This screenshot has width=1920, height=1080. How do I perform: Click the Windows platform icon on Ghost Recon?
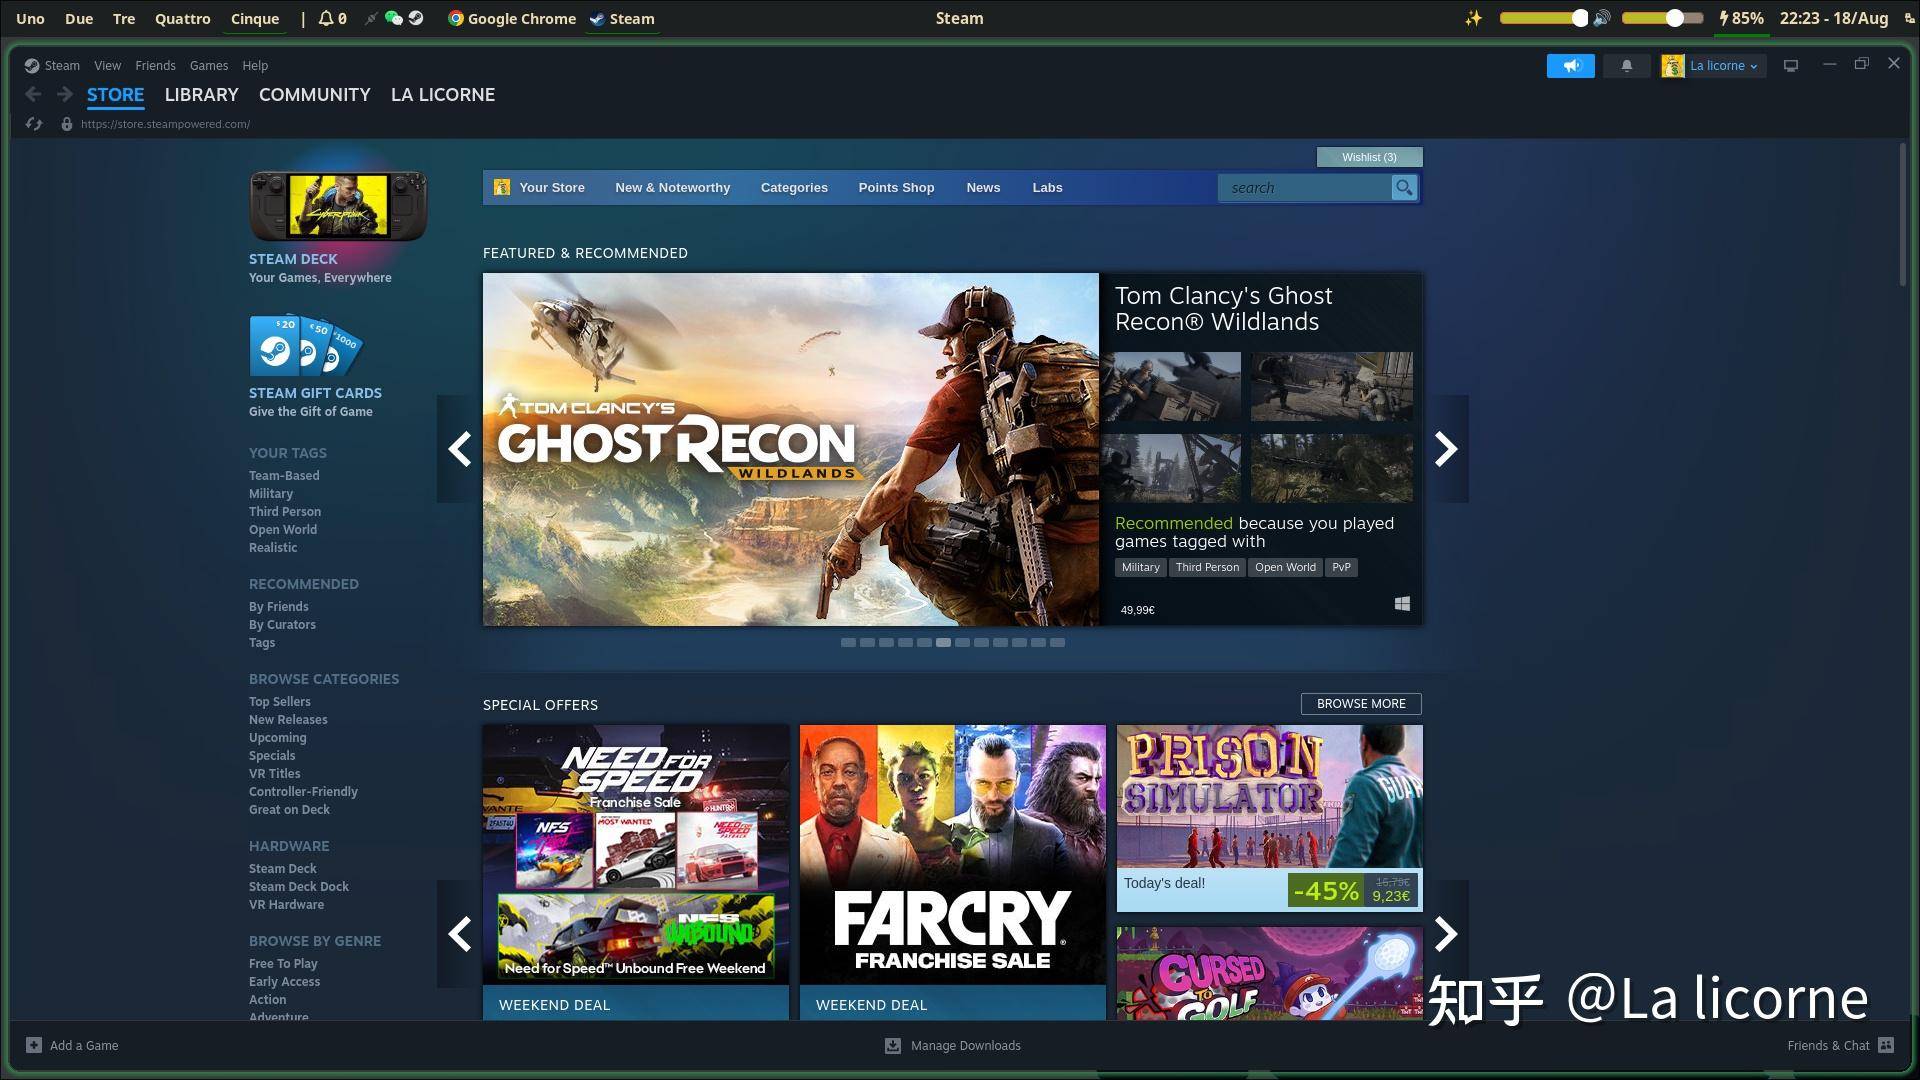tap(1402, 603)
